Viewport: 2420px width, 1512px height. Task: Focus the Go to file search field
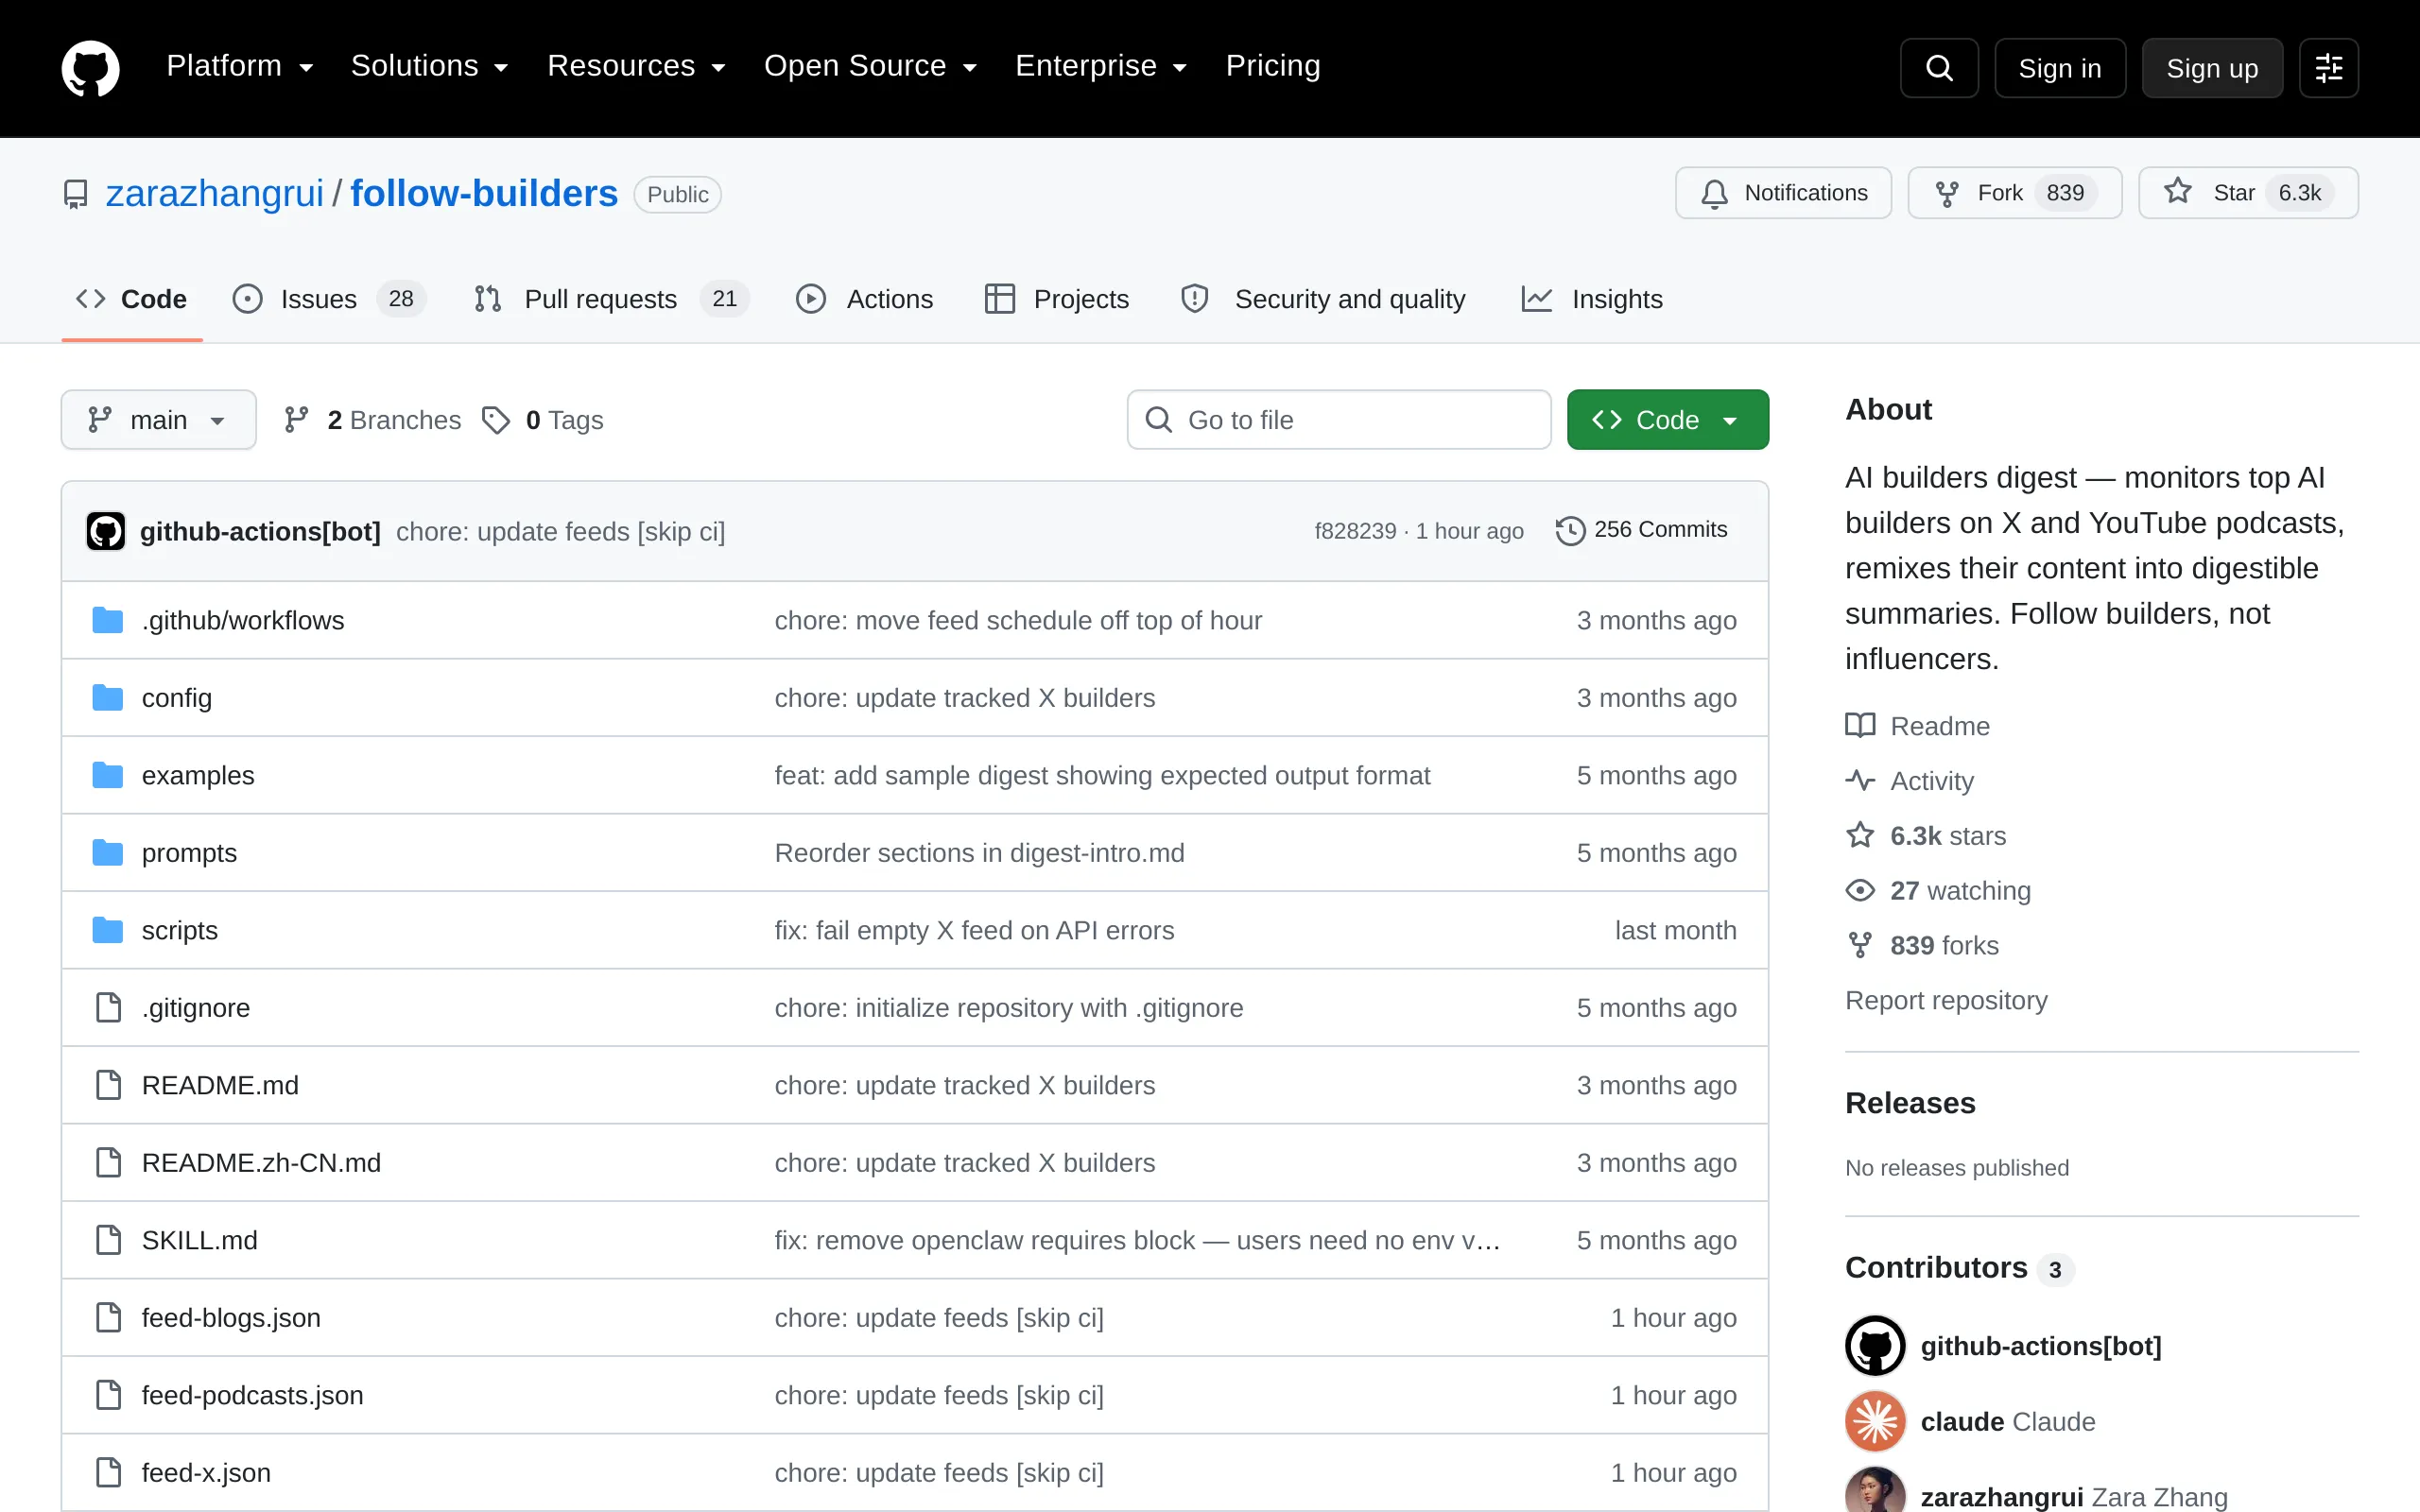[1339, 420]
